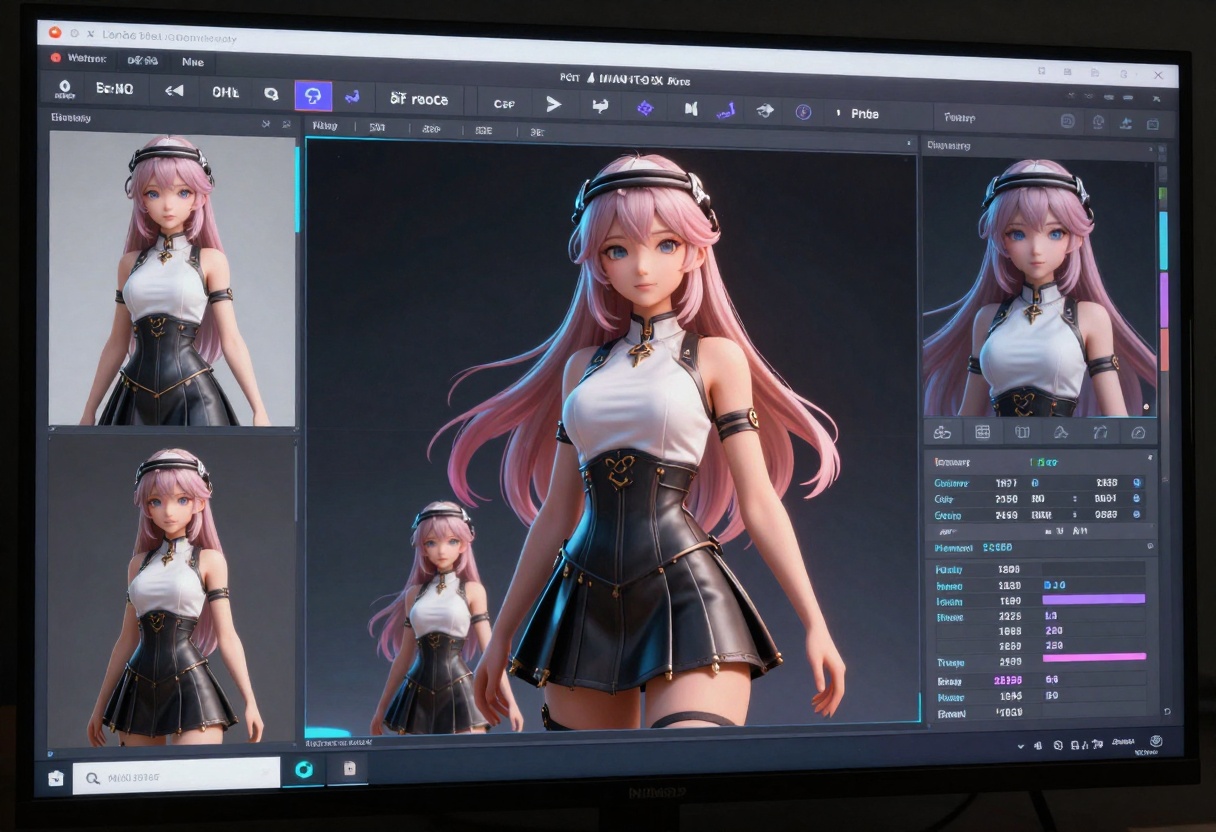Click the Phbe toolbar button
This screenshot has height=832, width=1216.
click(x=864, y=114)
